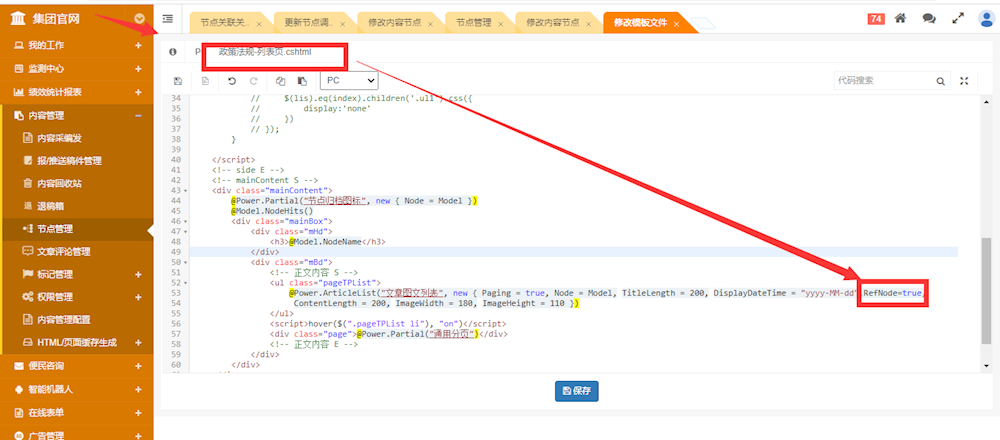The width and height of the screenshot is (1000, 440).
Task: Open 内容回收站 in the sidebar
Action: tap(59, 184)
